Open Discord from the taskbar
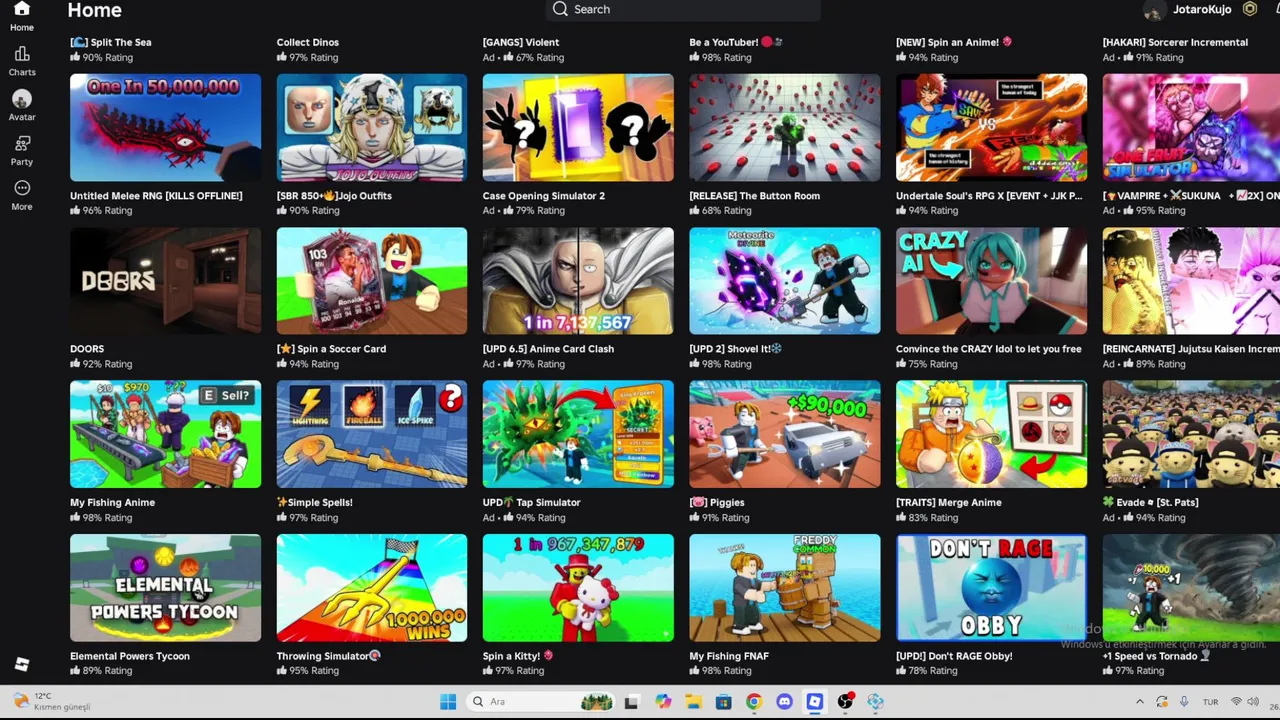1280x720 pixels. [784, 702]
